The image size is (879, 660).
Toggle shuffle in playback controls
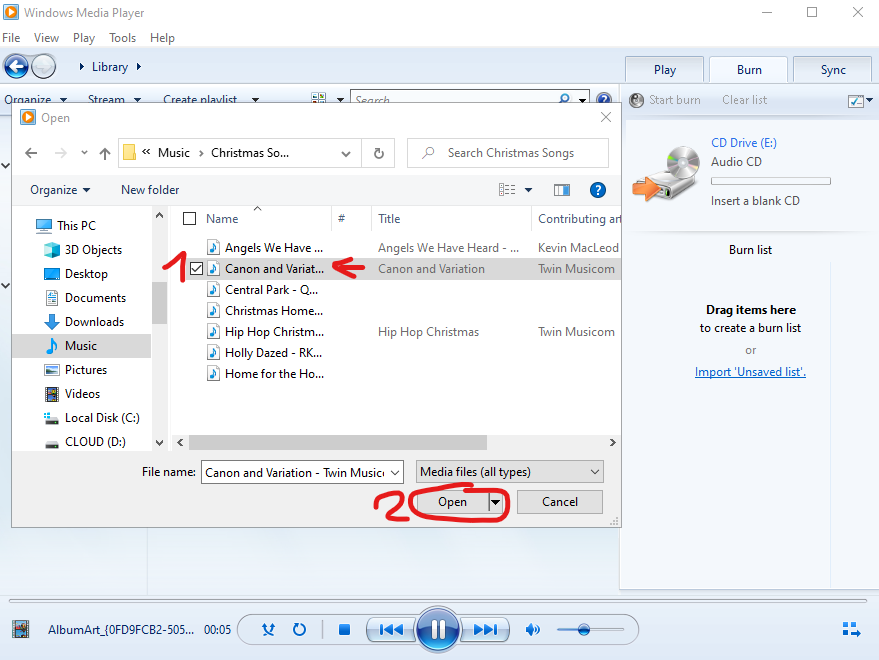point(269,630)
